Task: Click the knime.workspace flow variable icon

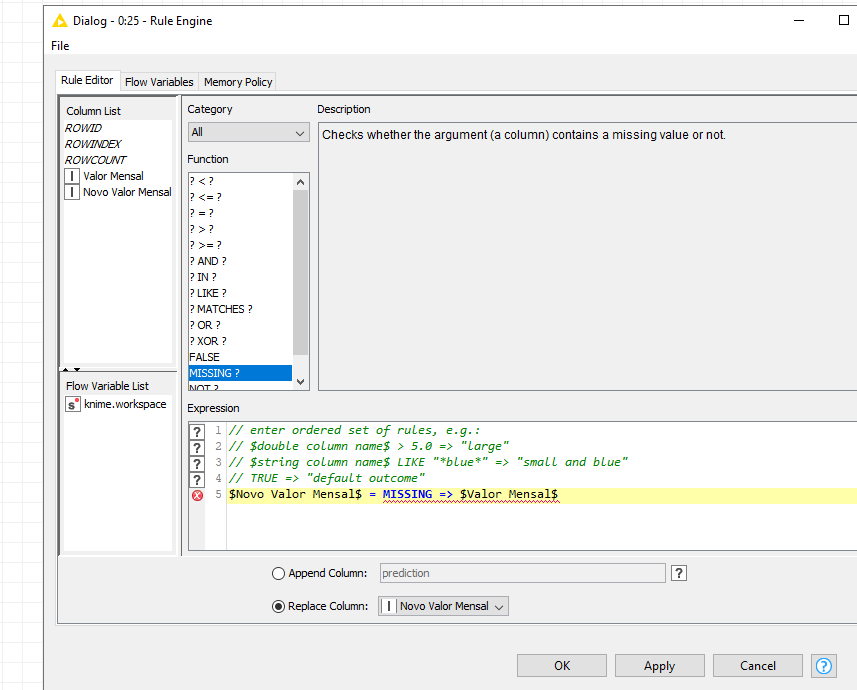Action: [73, 404]
